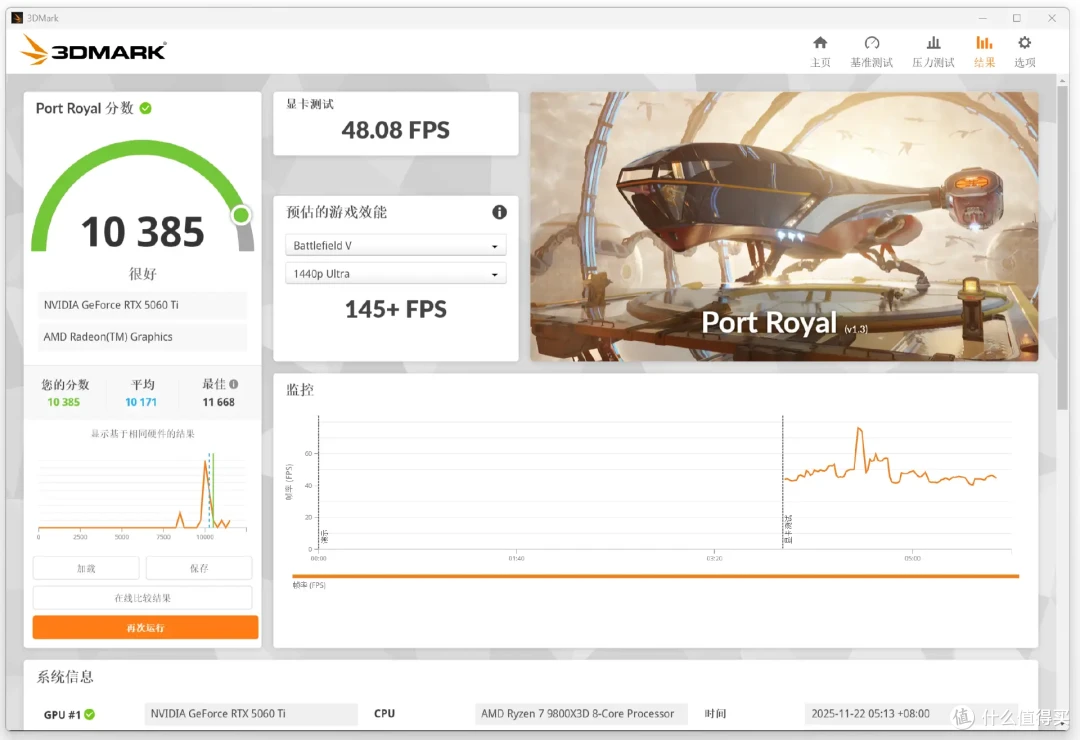Maximize the 3DMark window

(1017, 18)
